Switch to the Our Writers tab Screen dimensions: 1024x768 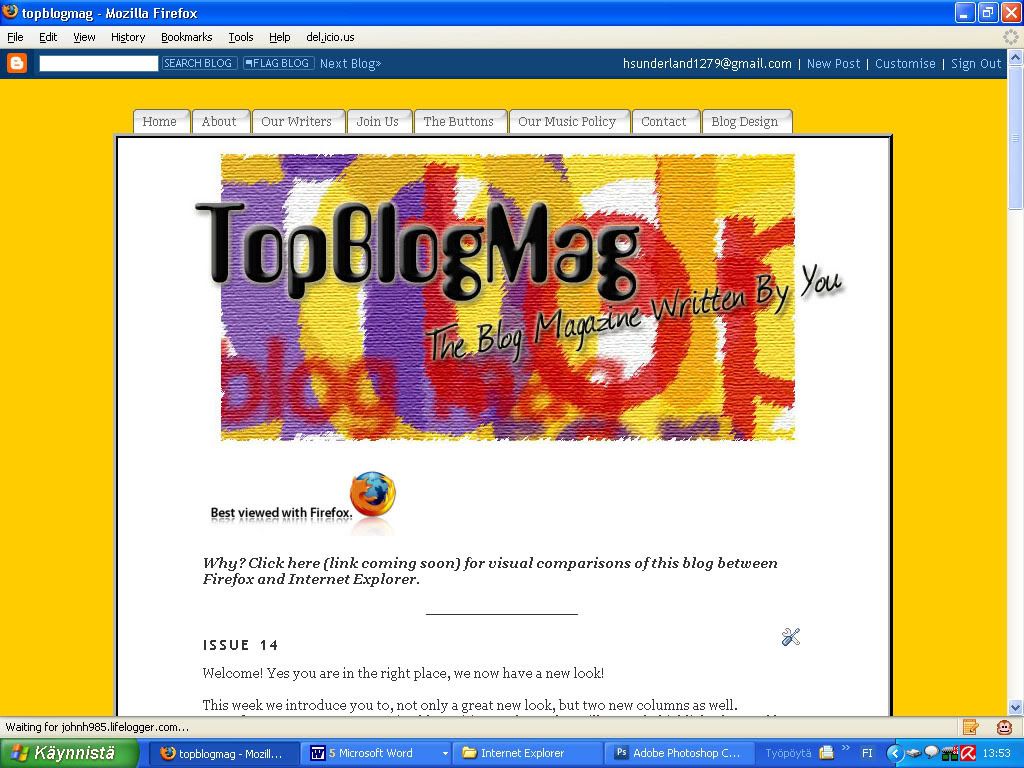(x=298, y=121)
